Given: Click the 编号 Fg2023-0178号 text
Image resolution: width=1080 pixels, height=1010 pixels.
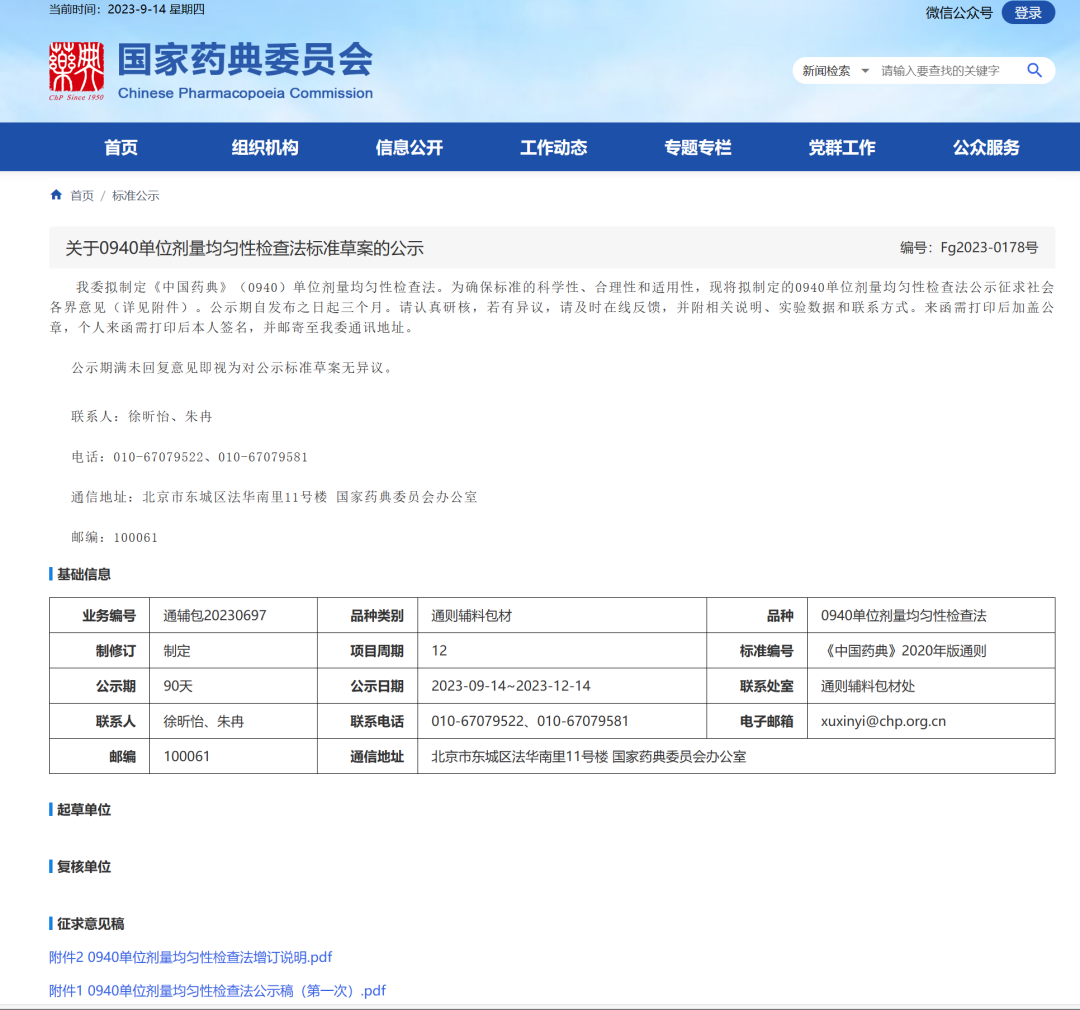Looking at the screenshot, I should (x=968, y=247).
